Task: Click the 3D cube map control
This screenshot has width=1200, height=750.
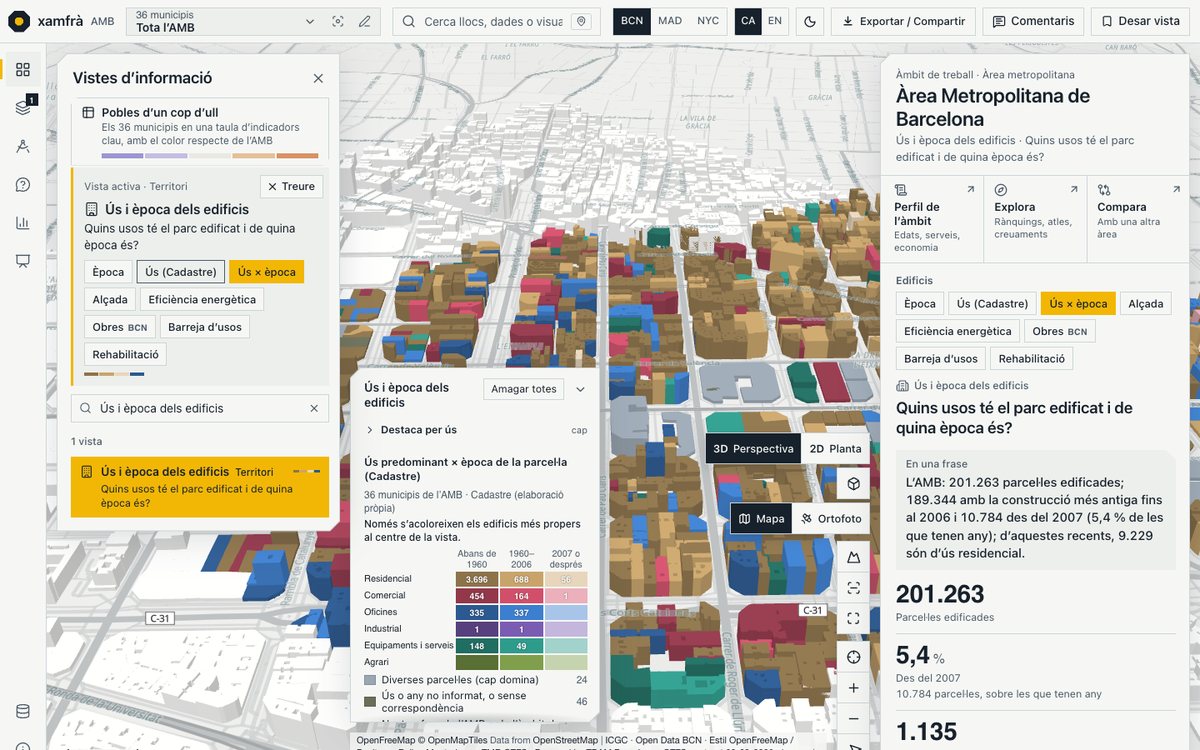Action: (x=853, y=484)
